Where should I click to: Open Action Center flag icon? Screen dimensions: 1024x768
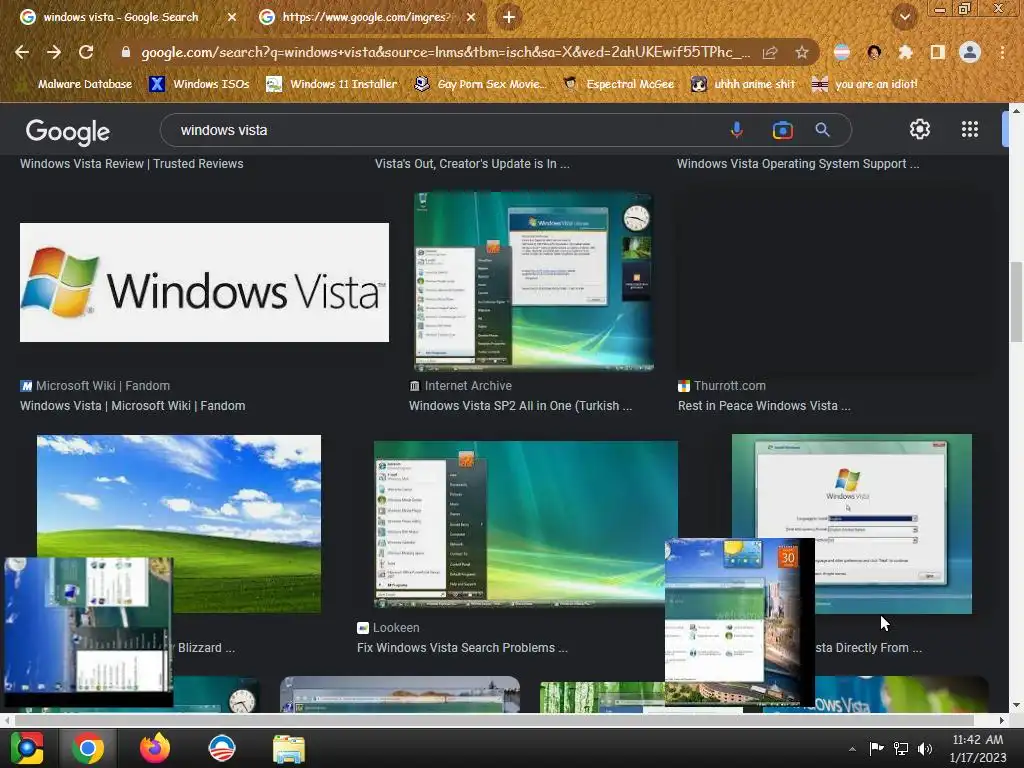(876, 748)
